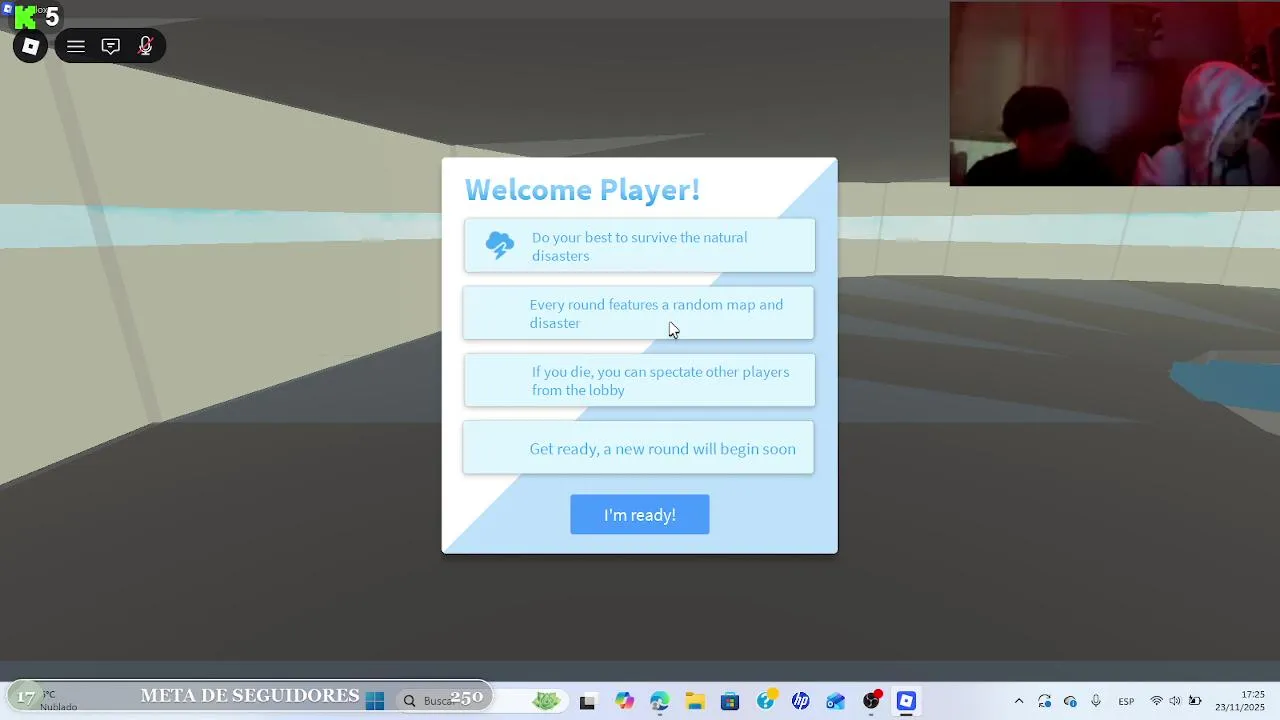The height and width of the screenshot is (720, 1280).
Task: Open the volume speaker tray icon
Action: tap(1175, 701)
